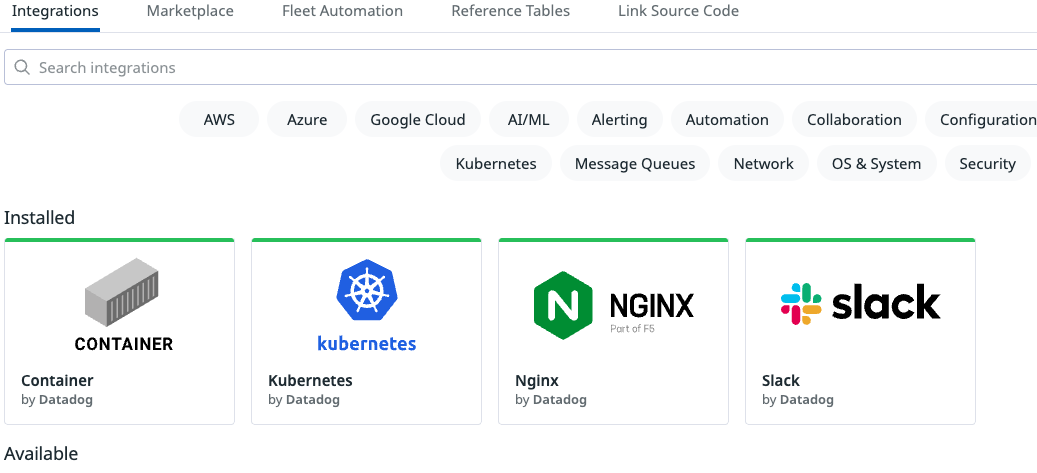The width and height of the screenshot is (1037, 473).
Task: Click 'by Datadog' under Container
Action: [57, 400]
